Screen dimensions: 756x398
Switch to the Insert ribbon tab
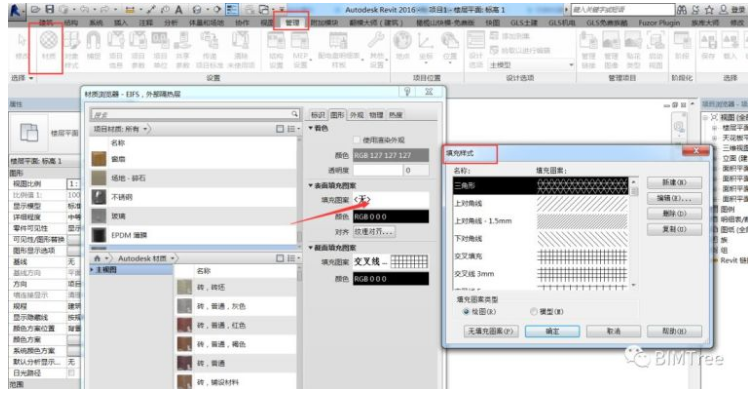[x=121, y=23]
